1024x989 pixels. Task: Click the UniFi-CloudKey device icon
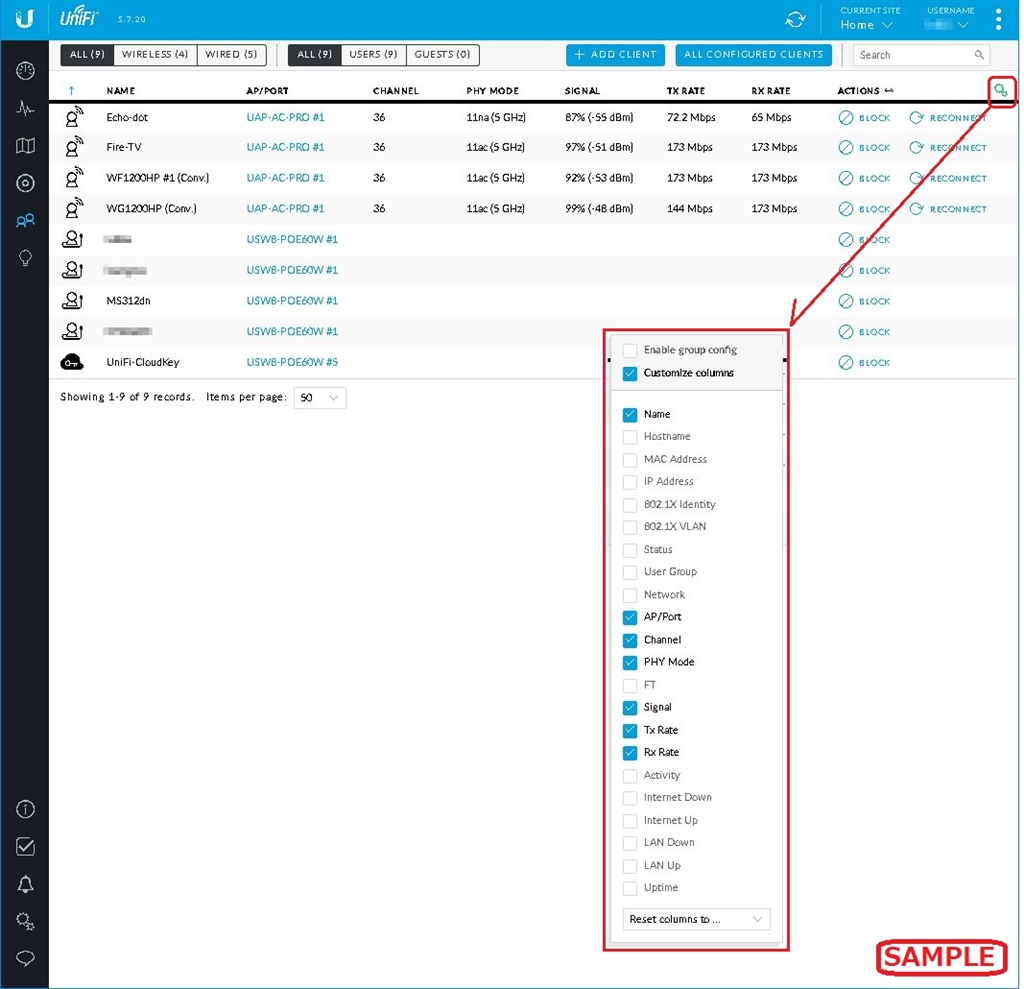72,362
